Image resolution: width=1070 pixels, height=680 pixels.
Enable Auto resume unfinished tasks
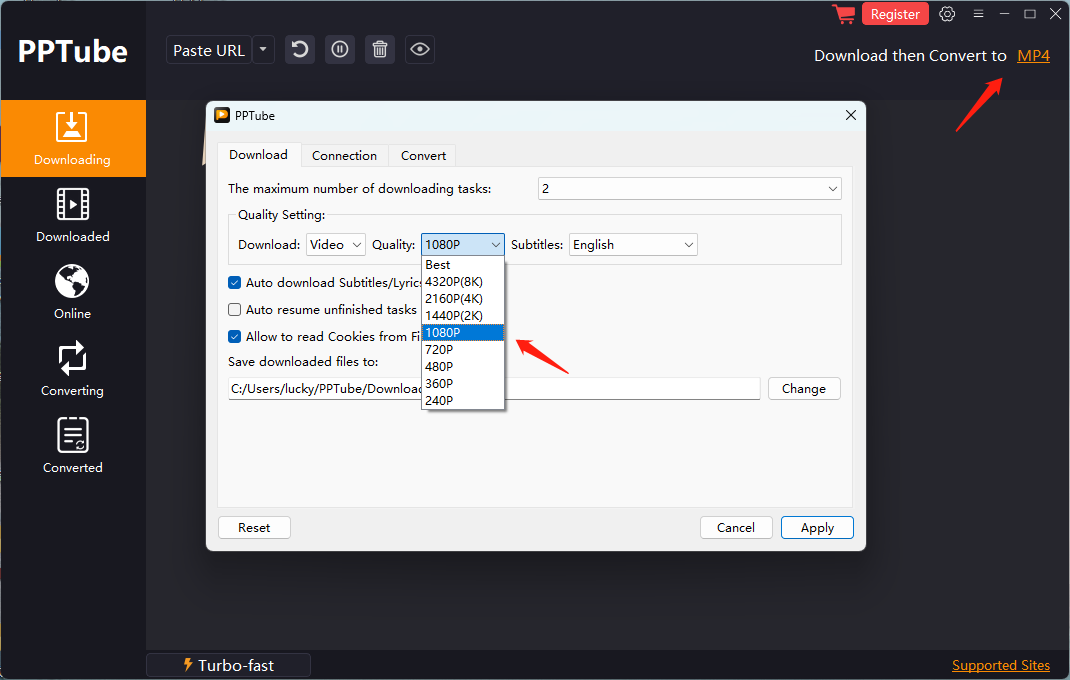pos(234,309)
